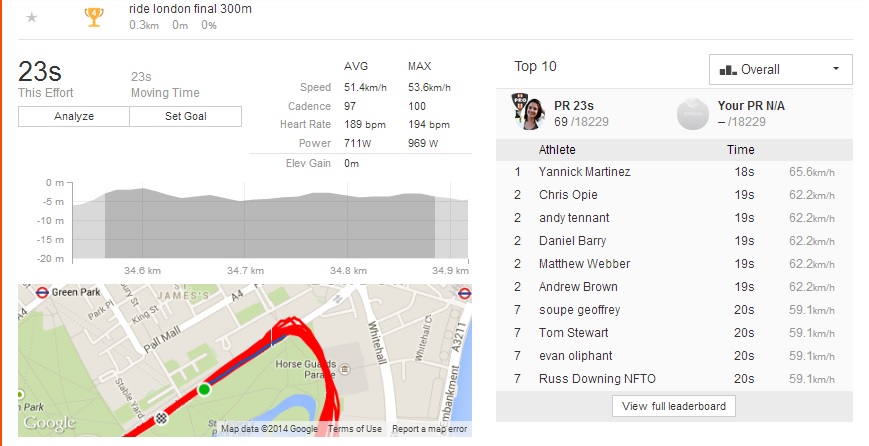The width and height of the screenshot is (869, 446).
Task: Click the gray Your PR avatar
Action: click(x=692, y=113)
